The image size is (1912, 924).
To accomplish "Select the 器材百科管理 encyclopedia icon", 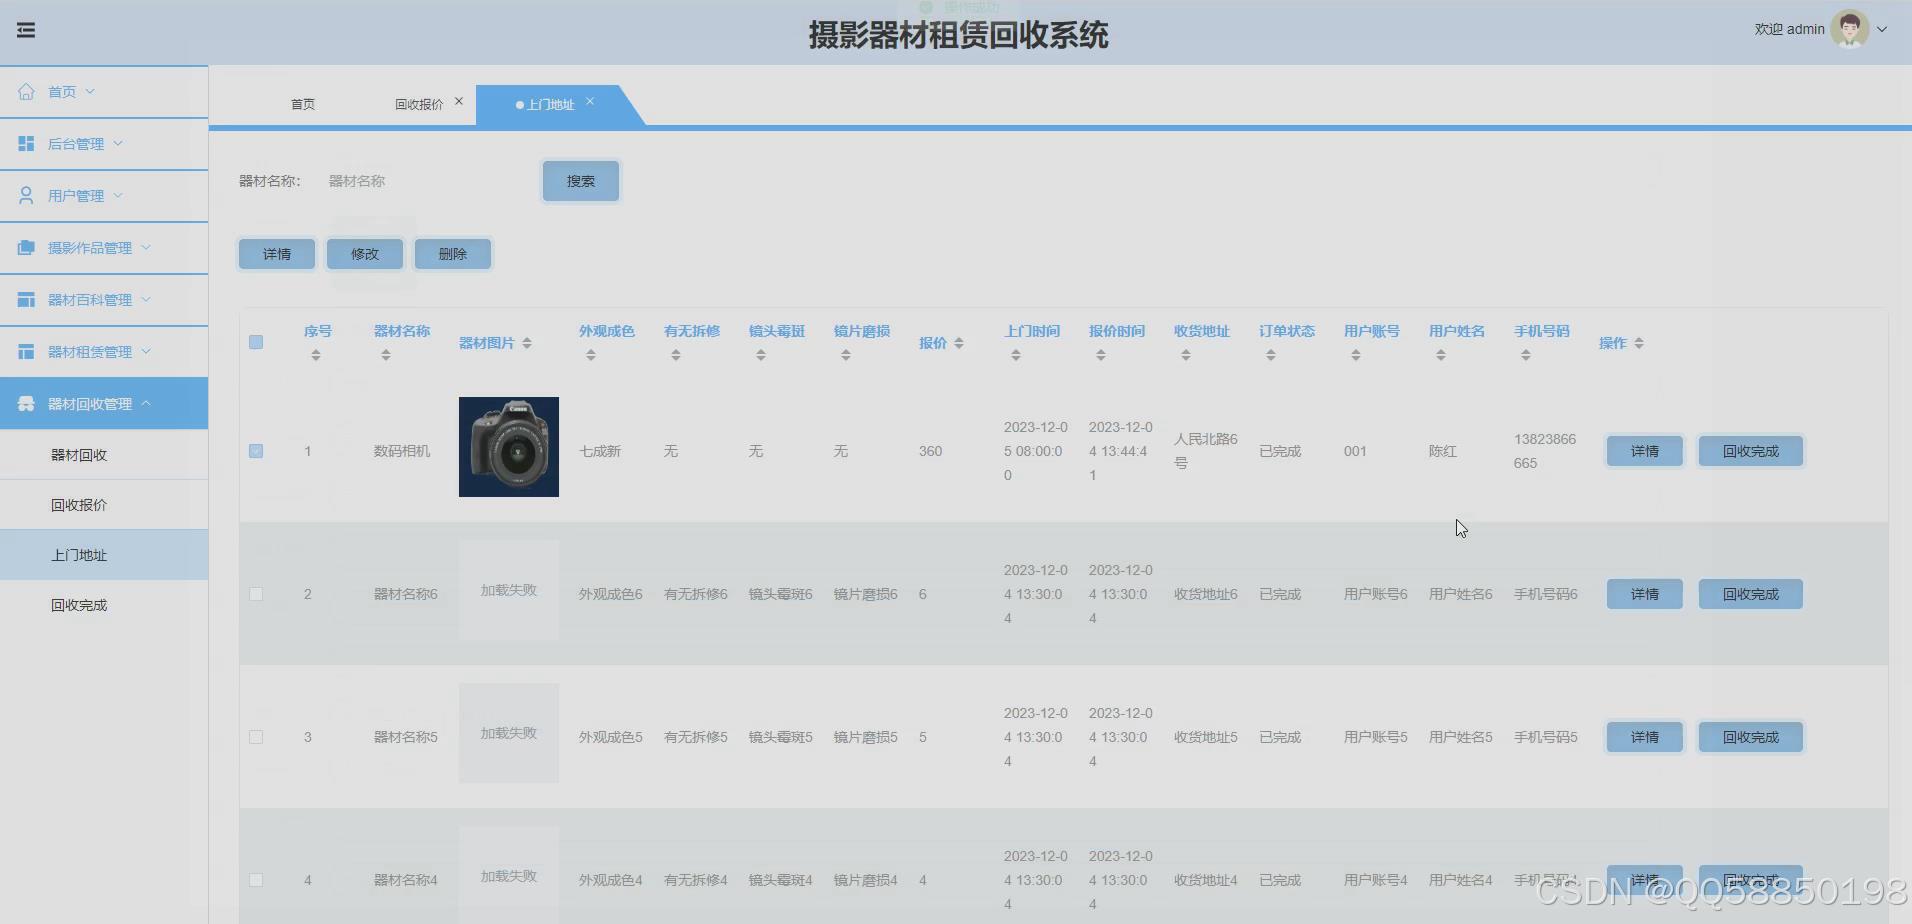I will [26, 299].
